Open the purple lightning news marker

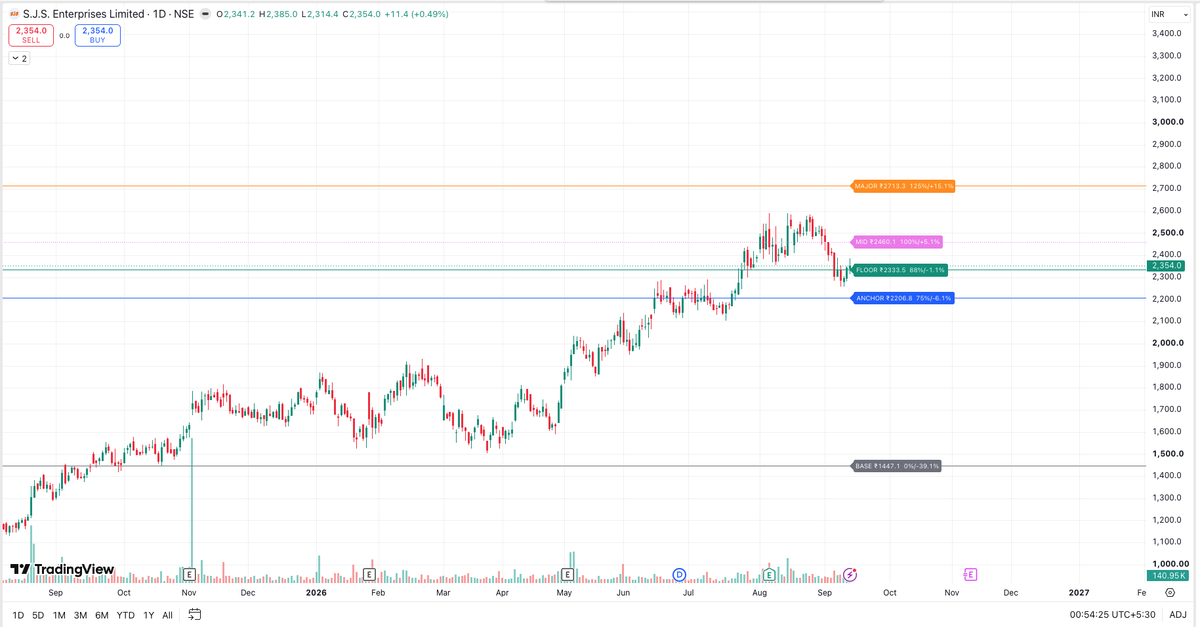850,574
